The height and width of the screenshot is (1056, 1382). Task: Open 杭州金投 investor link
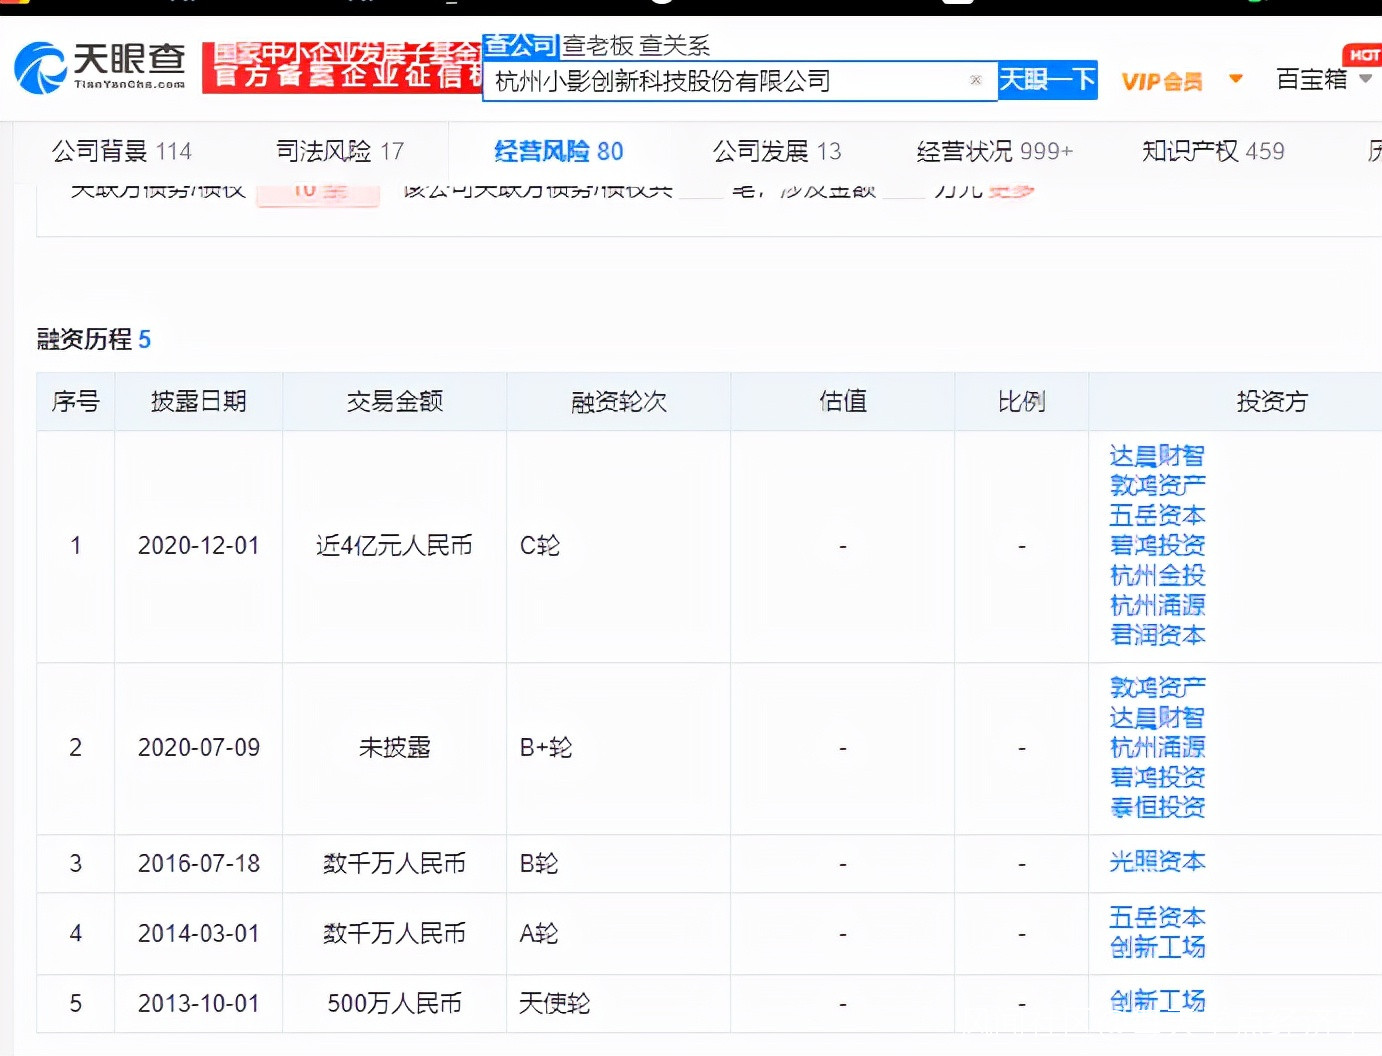click(x=1157, y=576)
